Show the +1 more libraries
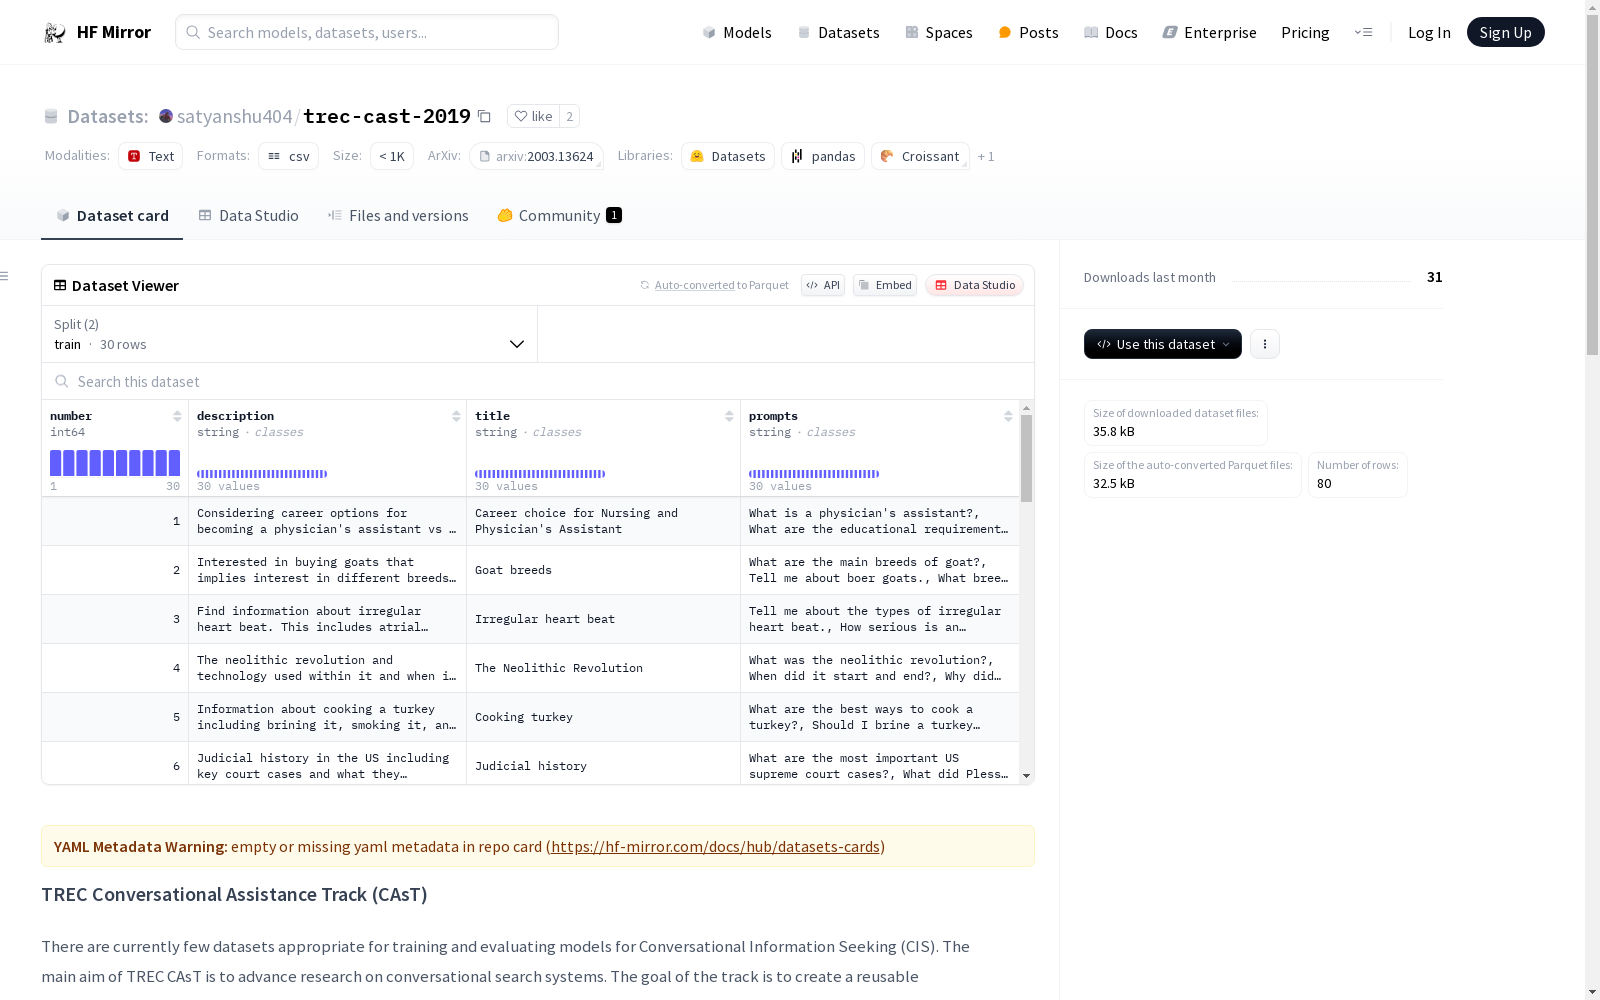Screen dimensions: 1600x1000 pos(986,156)
